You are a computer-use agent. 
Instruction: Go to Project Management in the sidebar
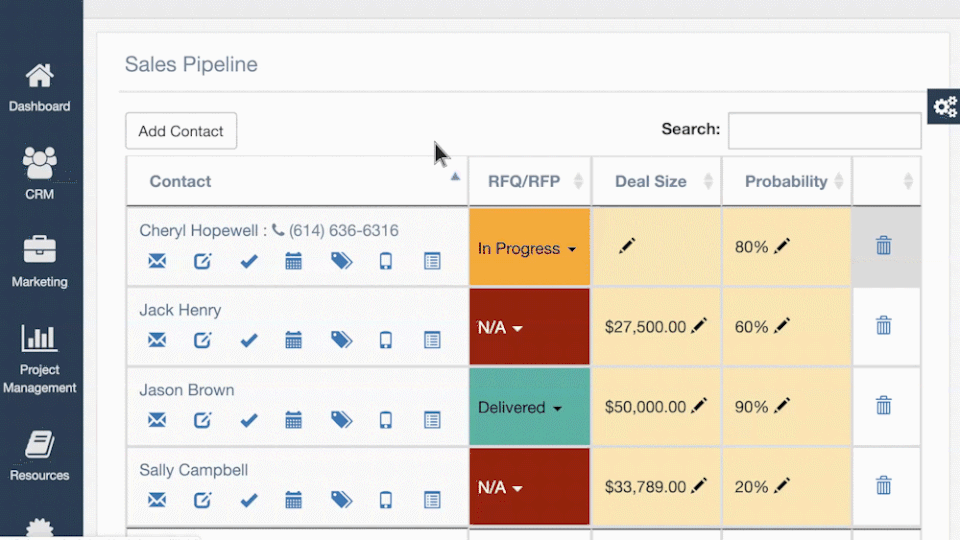coord(40,359)
